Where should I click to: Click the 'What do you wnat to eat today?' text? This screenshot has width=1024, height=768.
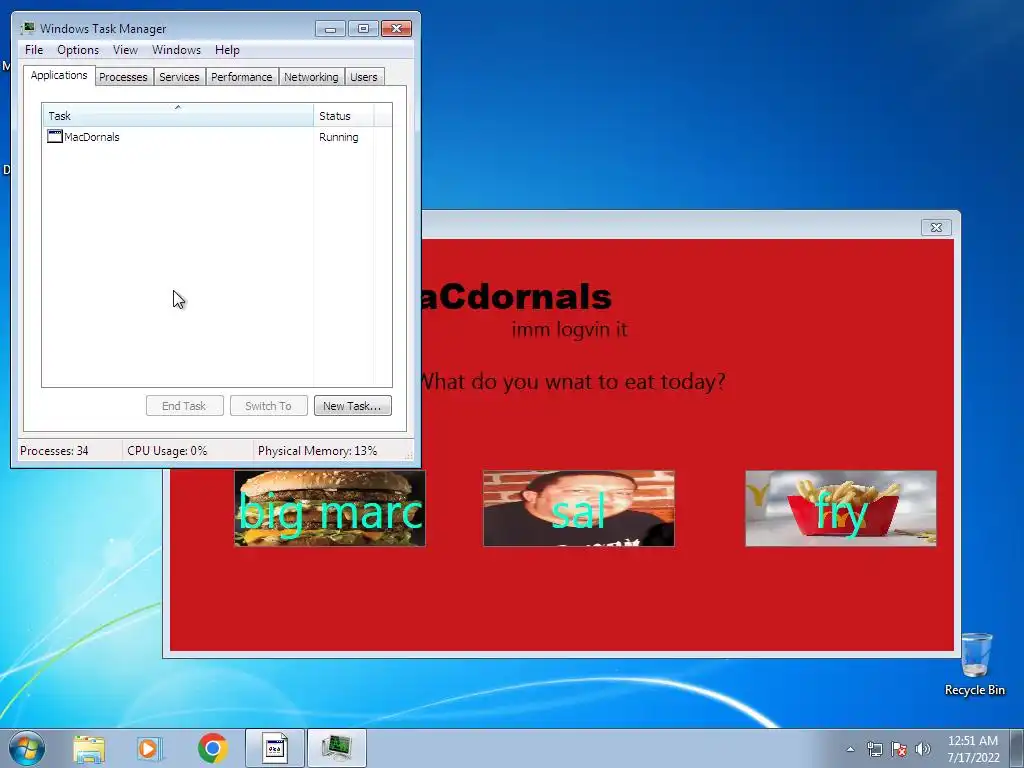pyautogui.click(x=573, y=381)
